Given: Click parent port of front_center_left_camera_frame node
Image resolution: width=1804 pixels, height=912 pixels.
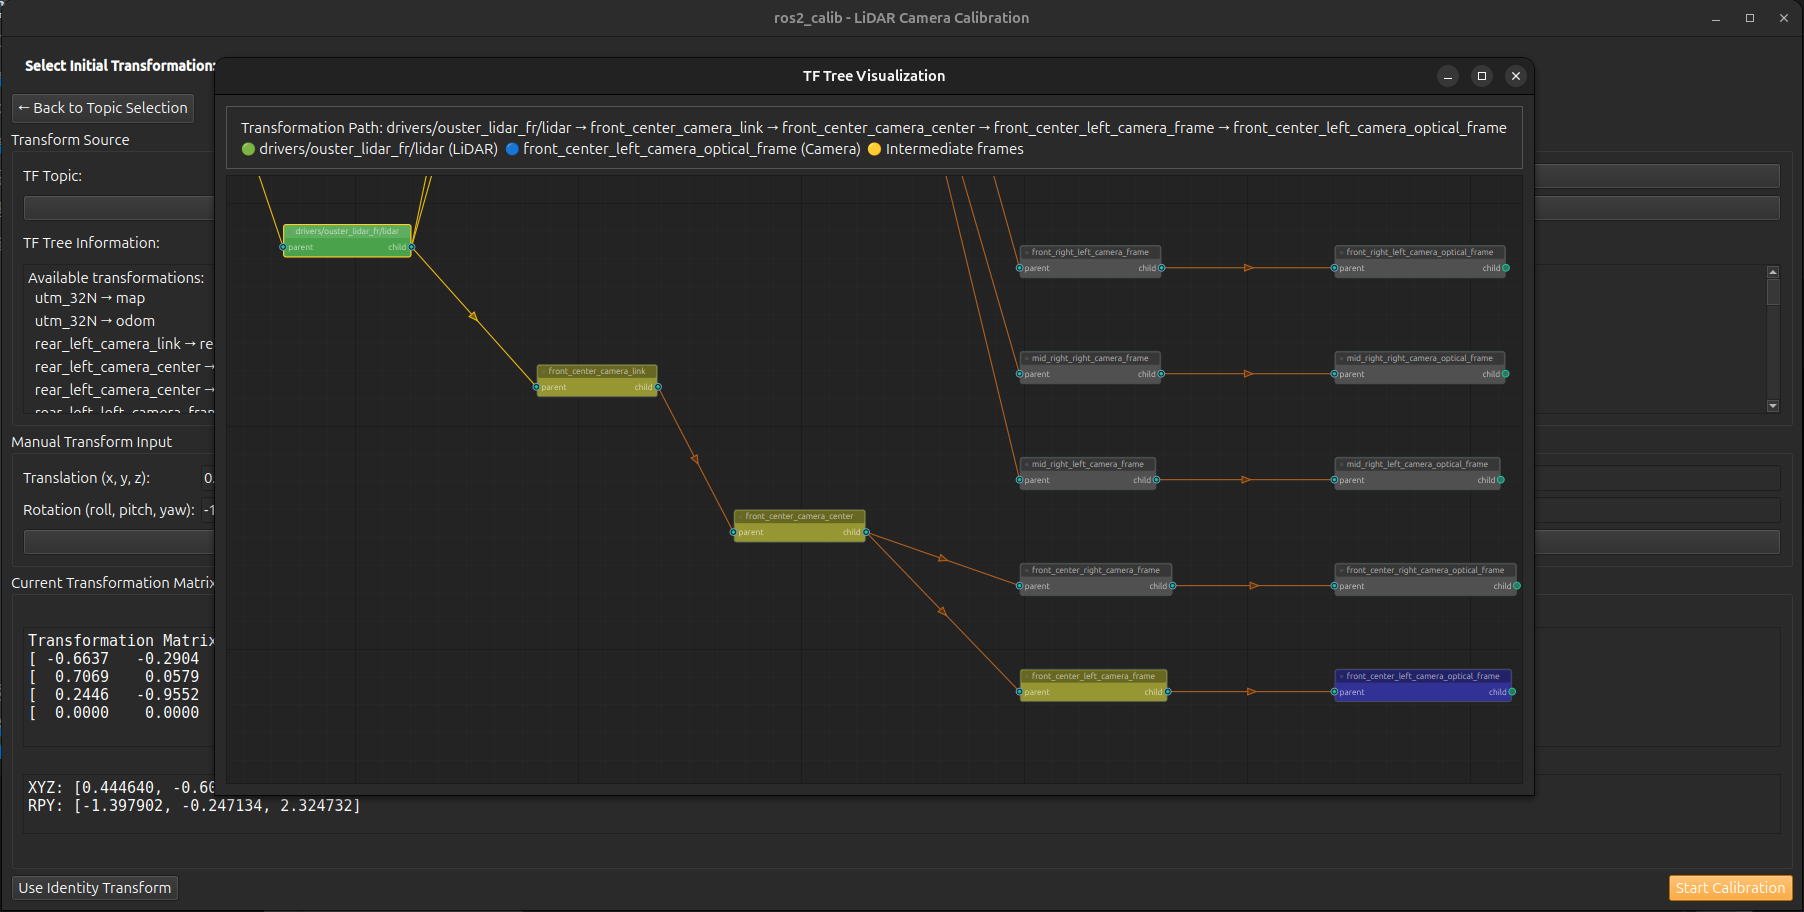Looking at the screenshot, I should coord(1020,692).
